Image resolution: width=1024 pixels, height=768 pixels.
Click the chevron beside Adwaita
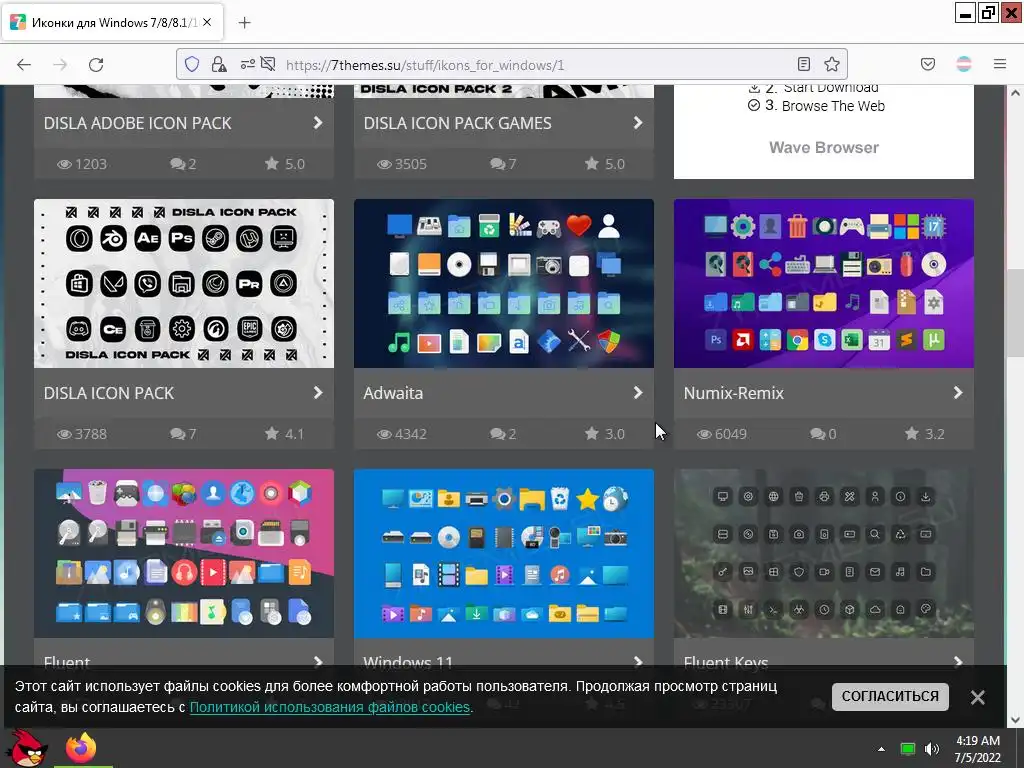coord(638,392)
